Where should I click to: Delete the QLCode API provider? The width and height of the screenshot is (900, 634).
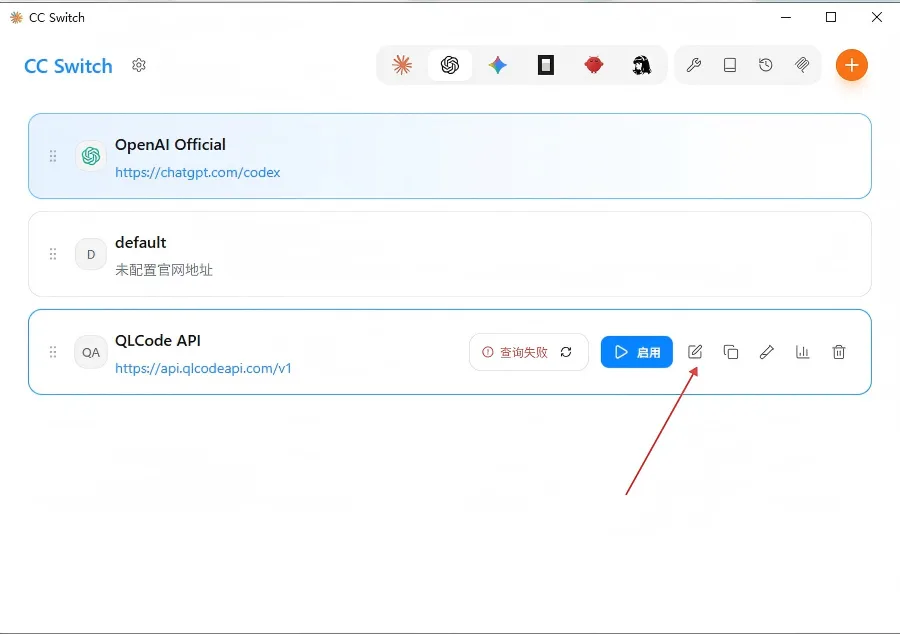(x=839, y=352)
